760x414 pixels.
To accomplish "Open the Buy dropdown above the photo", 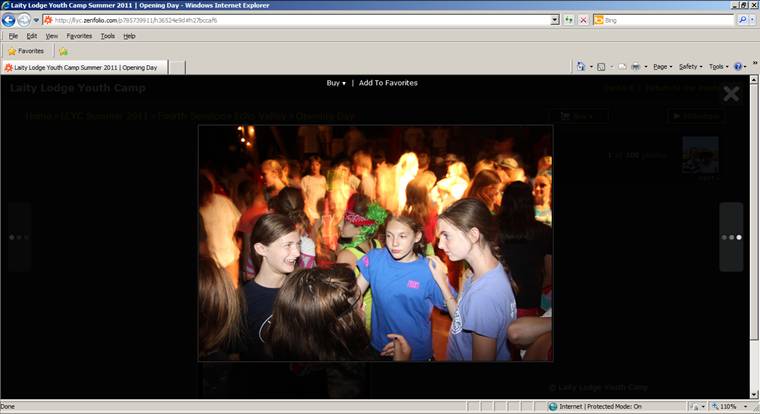I will tap(336, 83).
